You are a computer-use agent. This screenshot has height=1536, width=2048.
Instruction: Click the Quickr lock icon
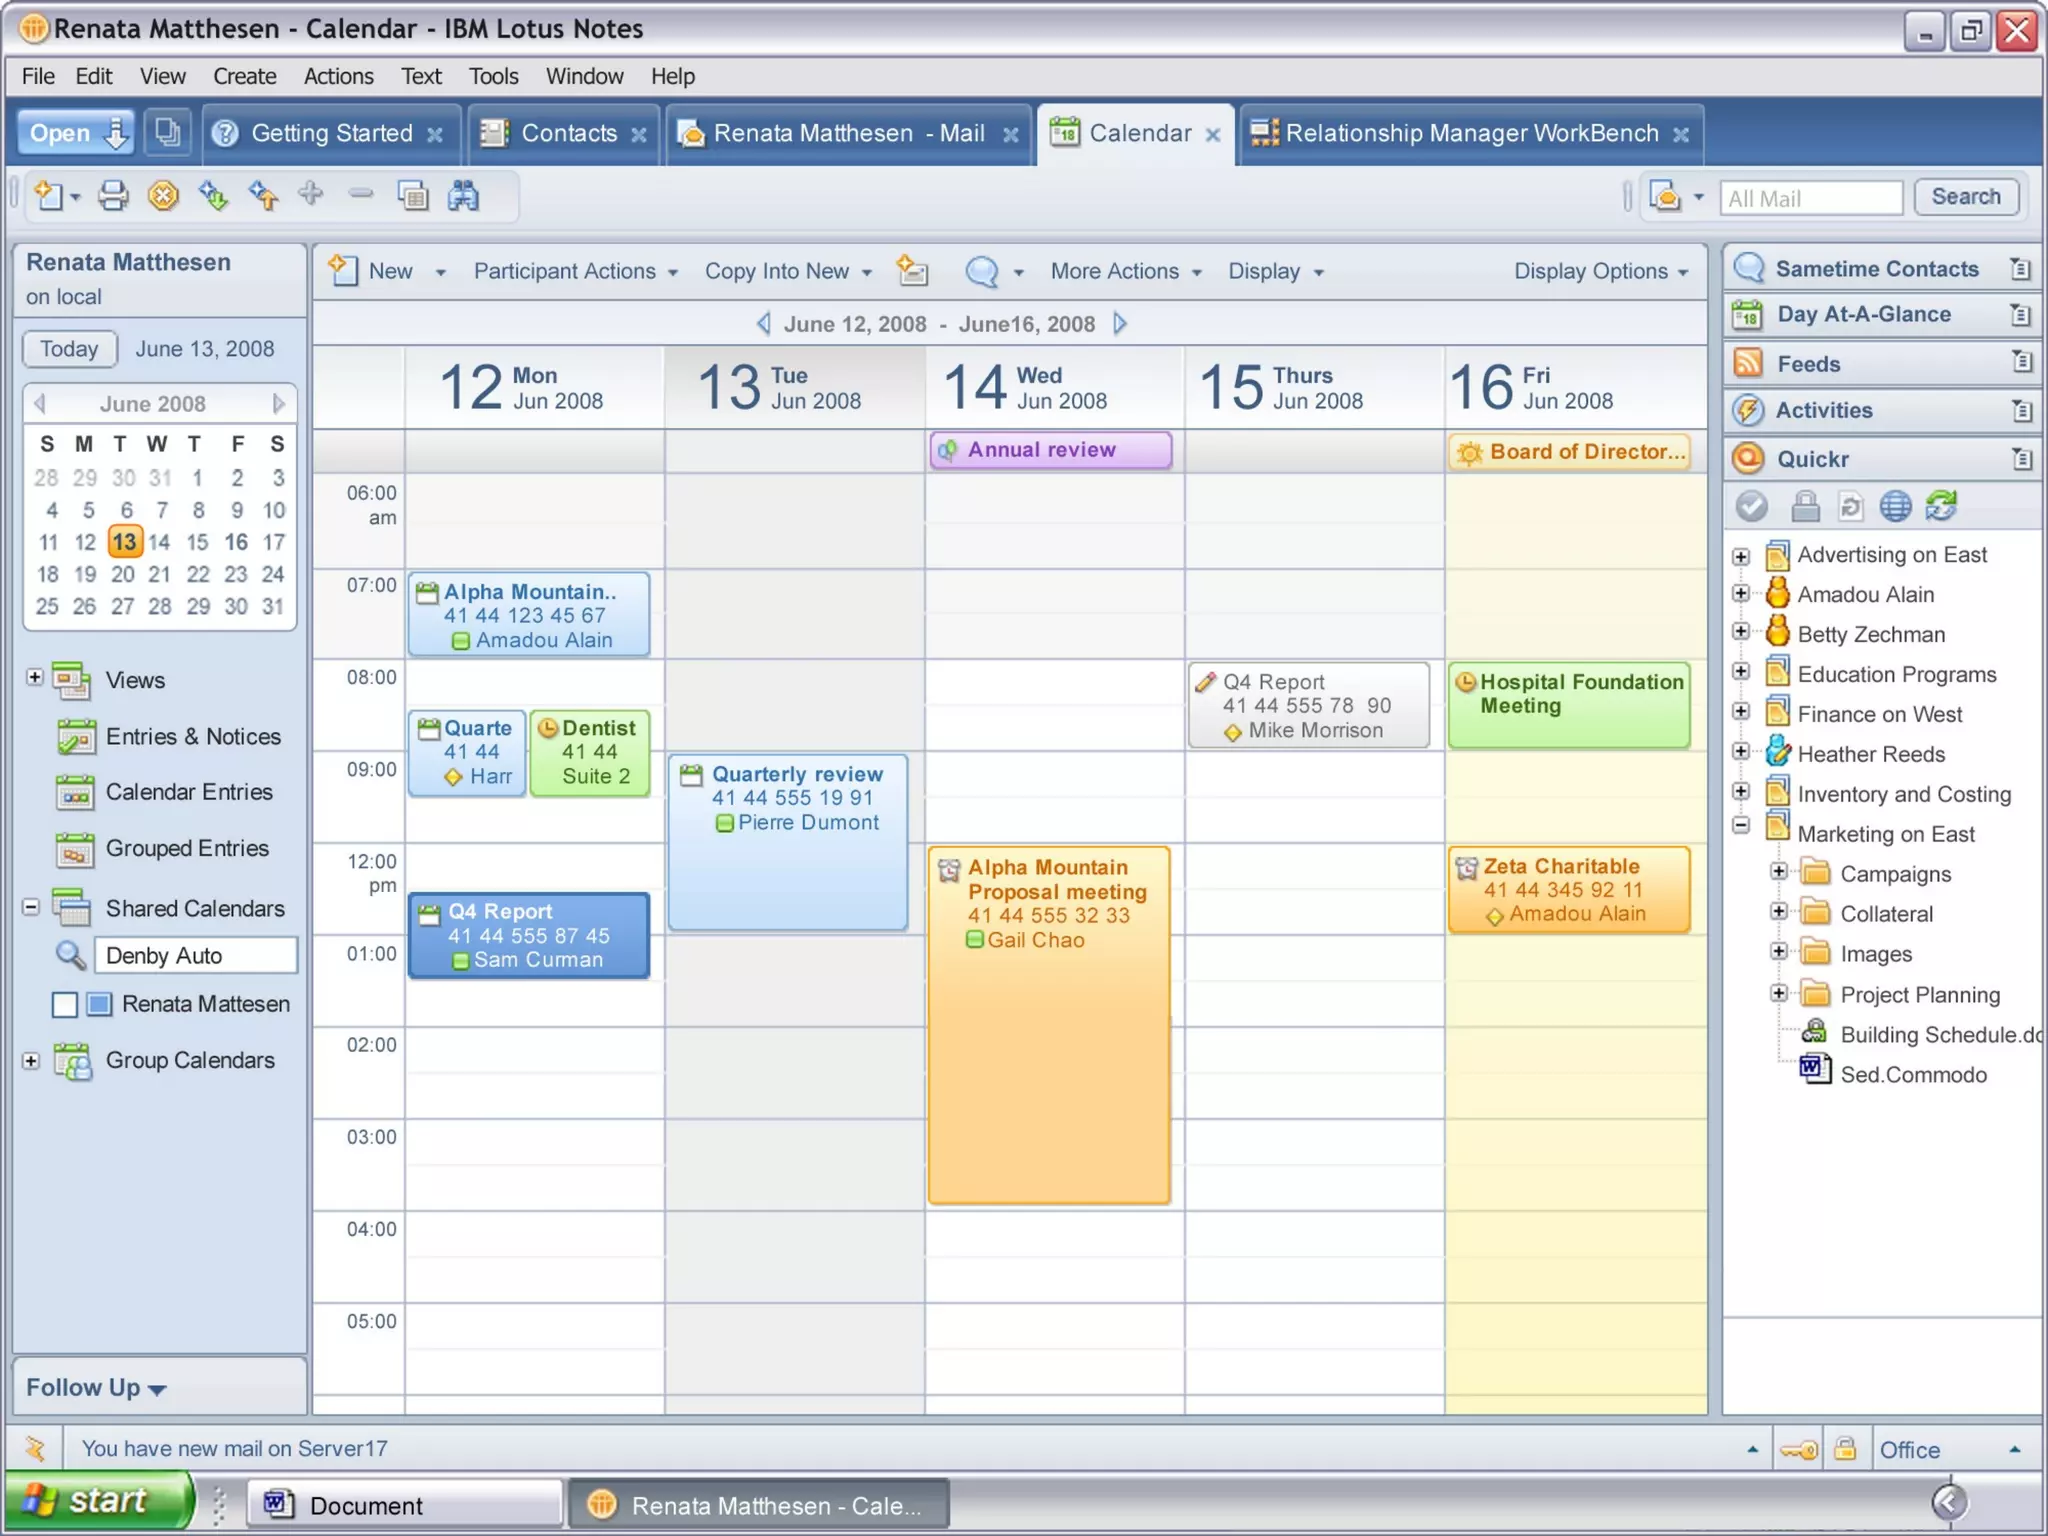click(x=1805, y=507)
